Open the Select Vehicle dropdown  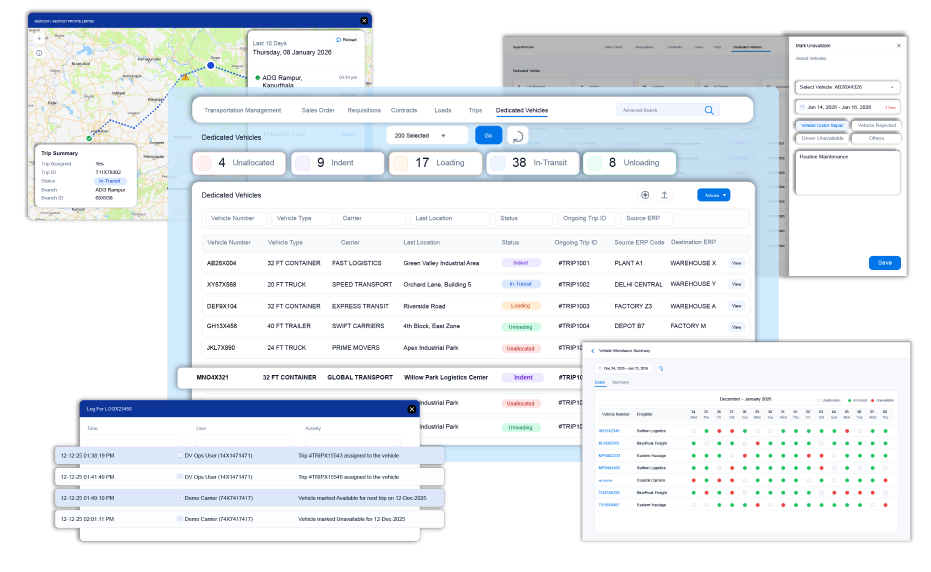point(847,87)
